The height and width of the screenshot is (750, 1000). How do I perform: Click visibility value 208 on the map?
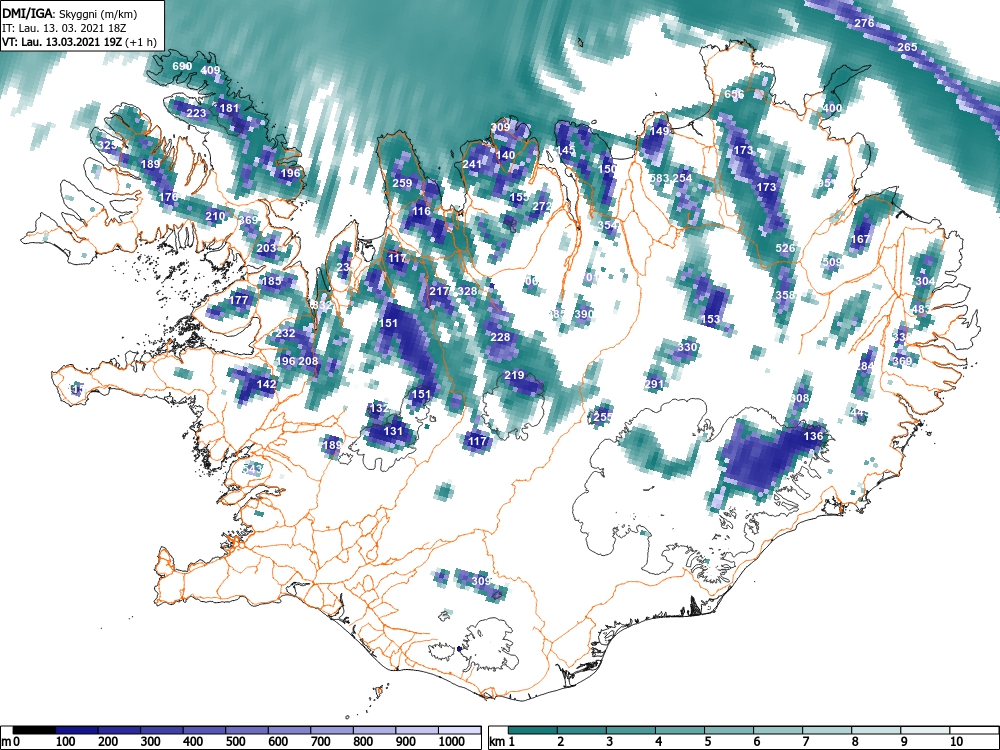click(308, 361)
